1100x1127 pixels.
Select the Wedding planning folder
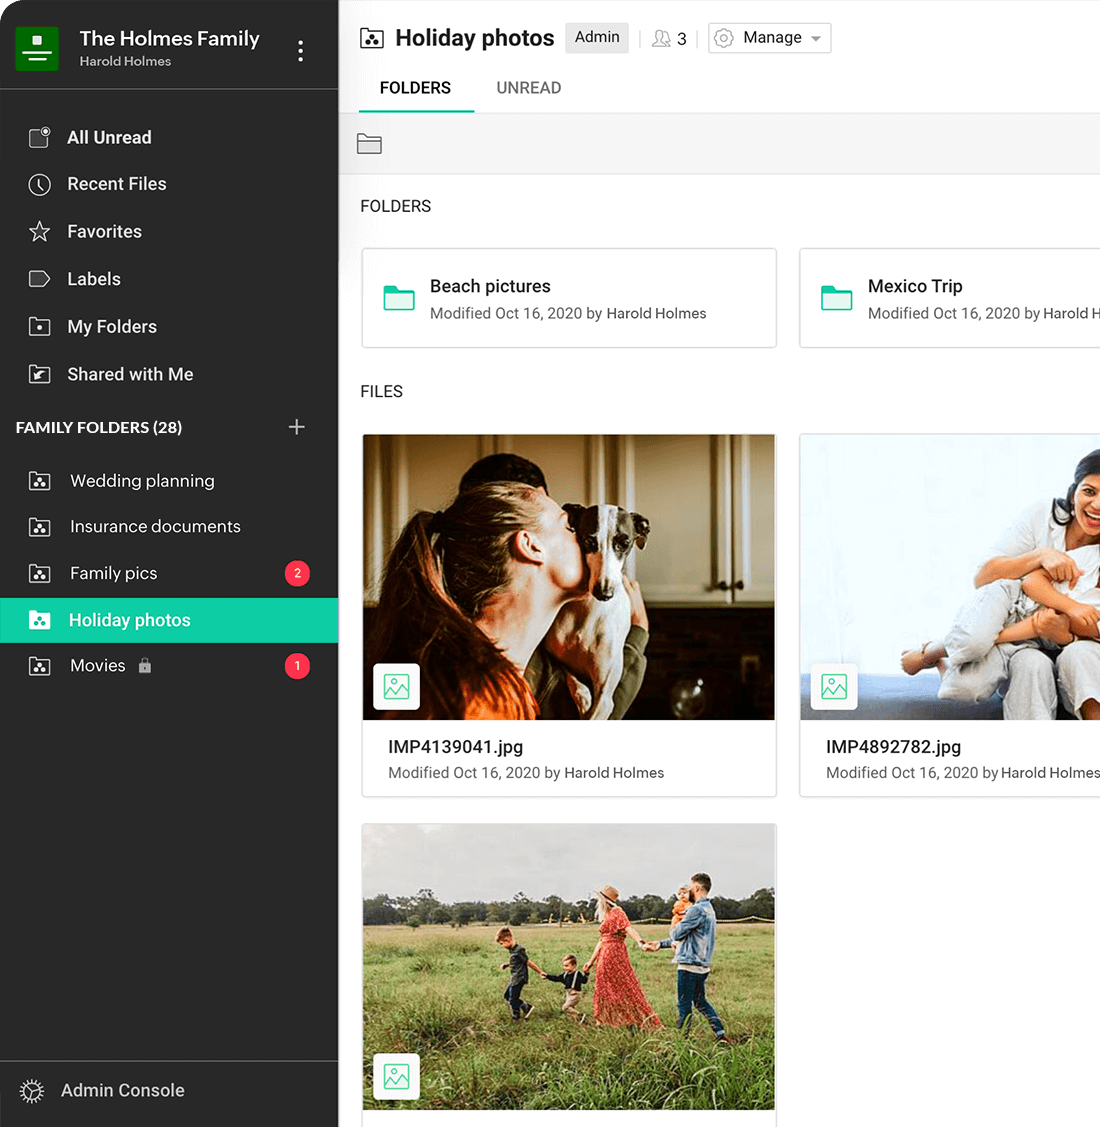(x=142, y=481)
